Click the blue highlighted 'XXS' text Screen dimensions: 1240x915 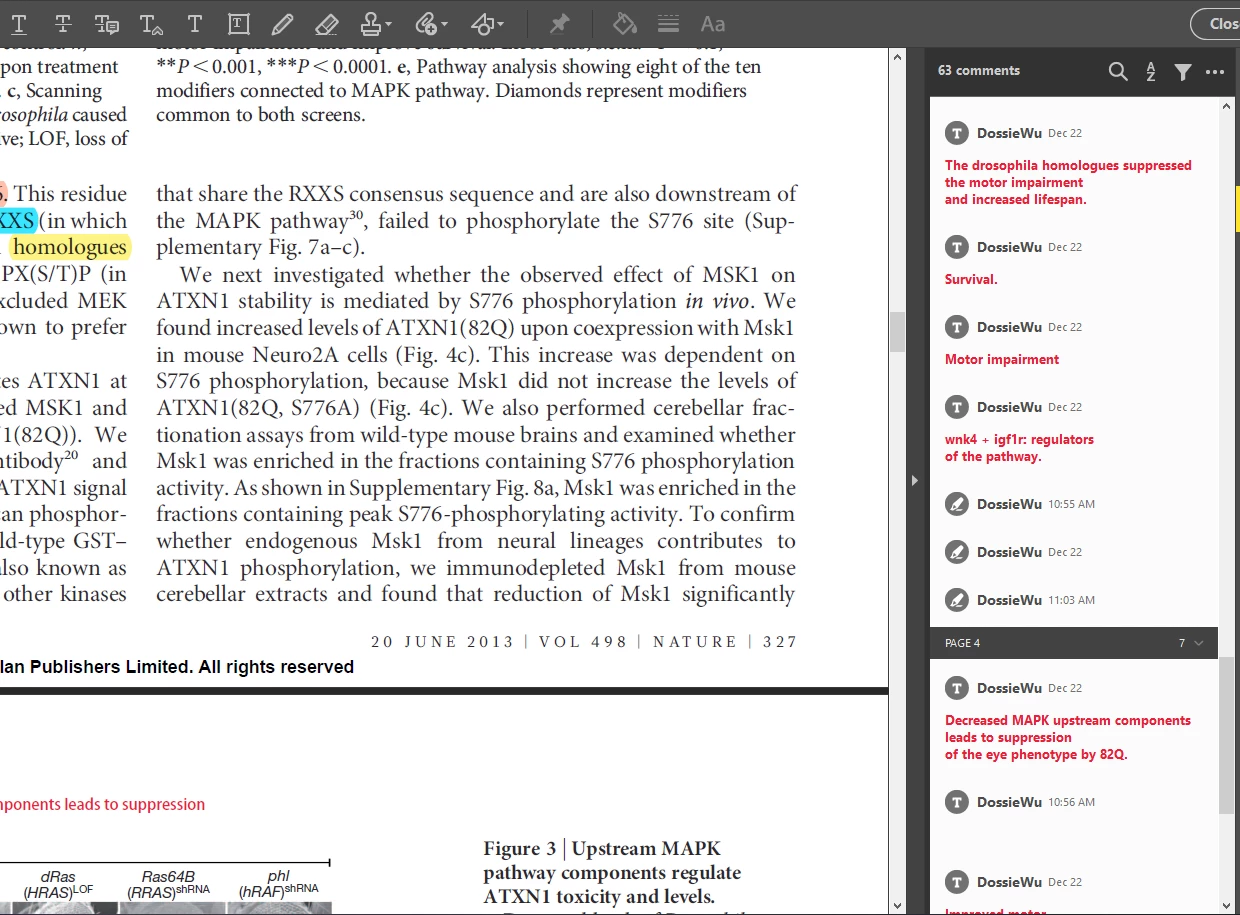point(17,220)
